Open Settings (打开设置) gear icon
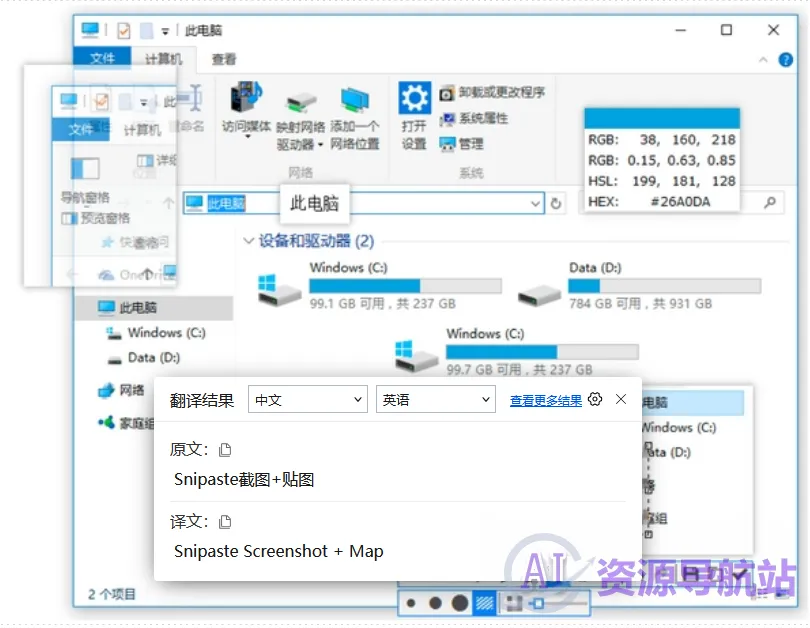The height and width of the screenshot is (628, 810). tap(414, 98)
